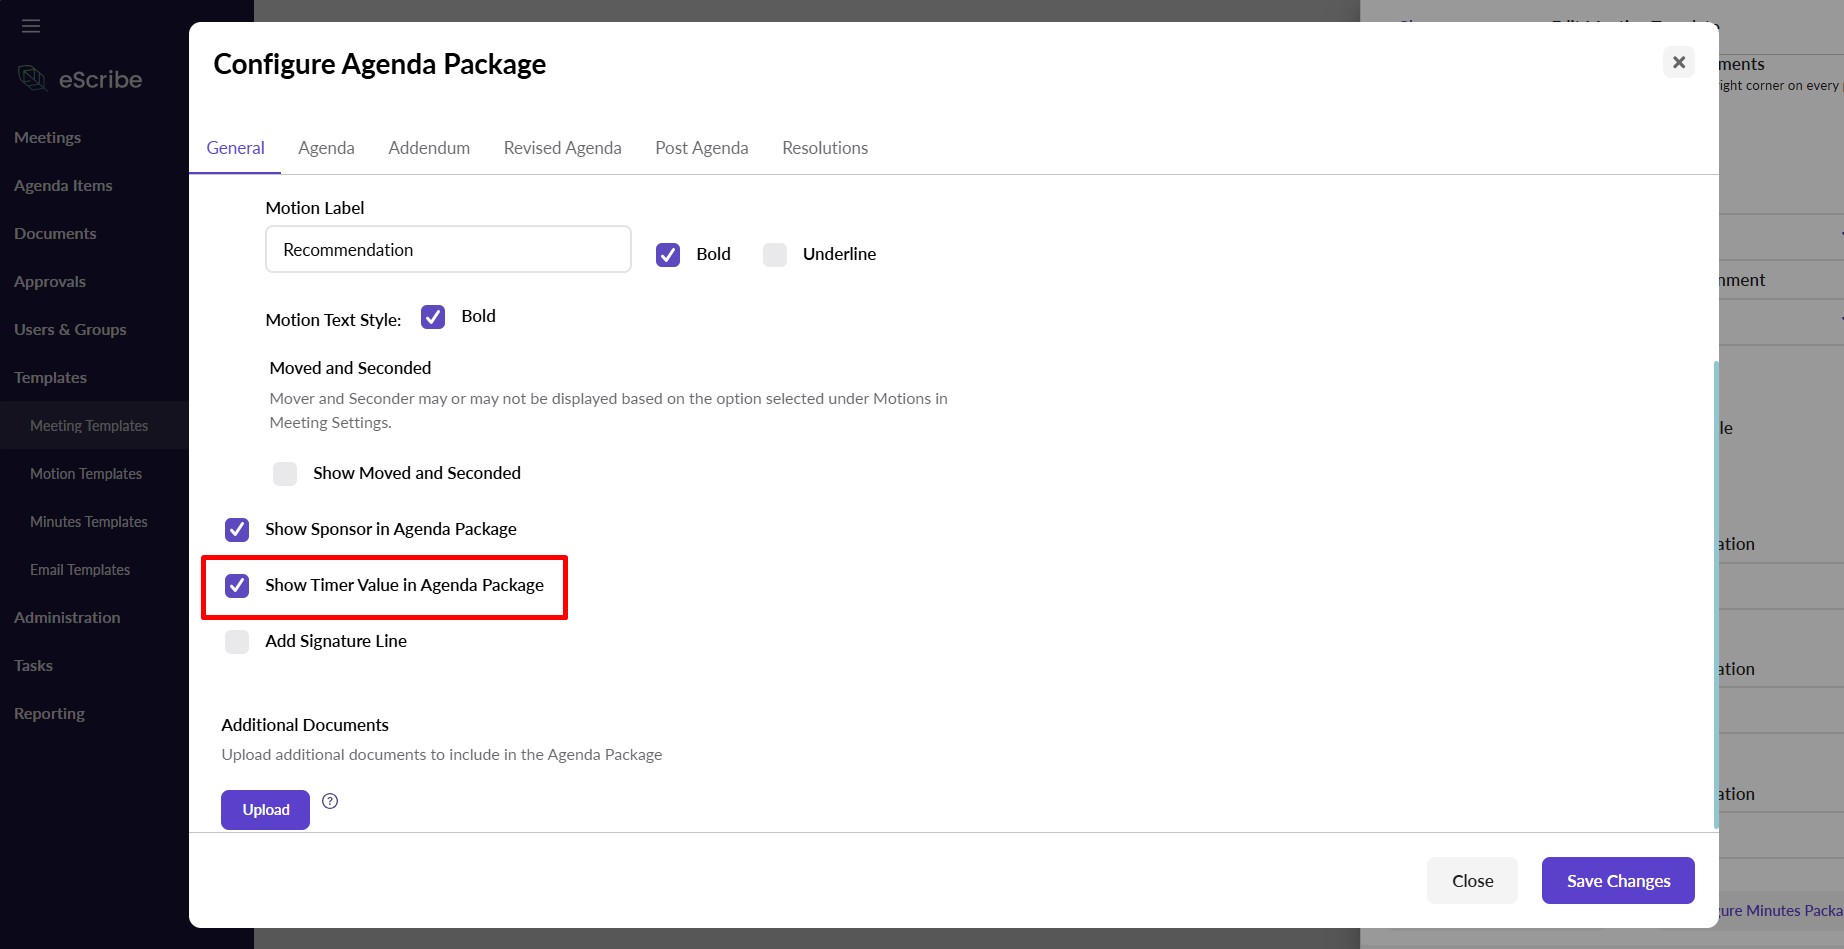The height and width of the screenshot is (949, 1844).
Task: Uncheck Show Sponsor in Agenda Package
Action: [237, 530]
